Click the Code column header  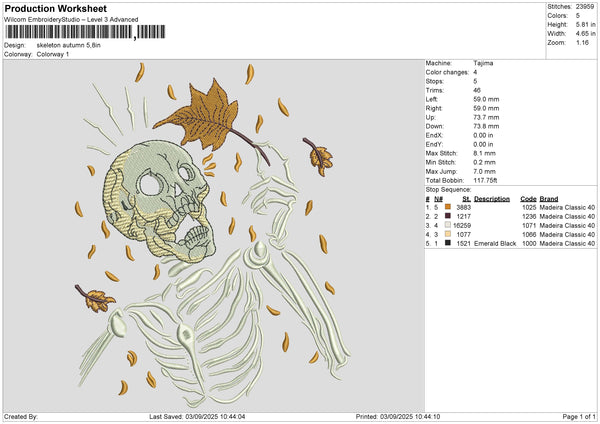click(x=528, y=198)
